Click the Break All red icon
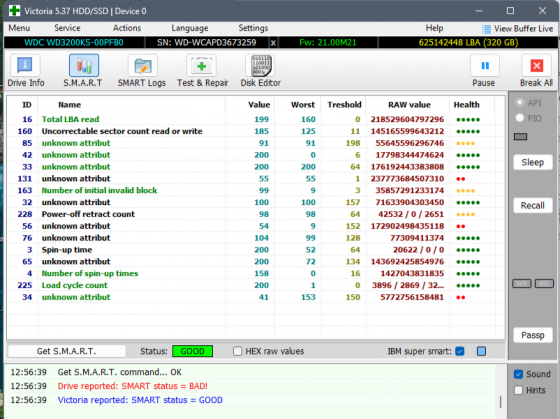This screenshot has height=419, width=560. 536,65
